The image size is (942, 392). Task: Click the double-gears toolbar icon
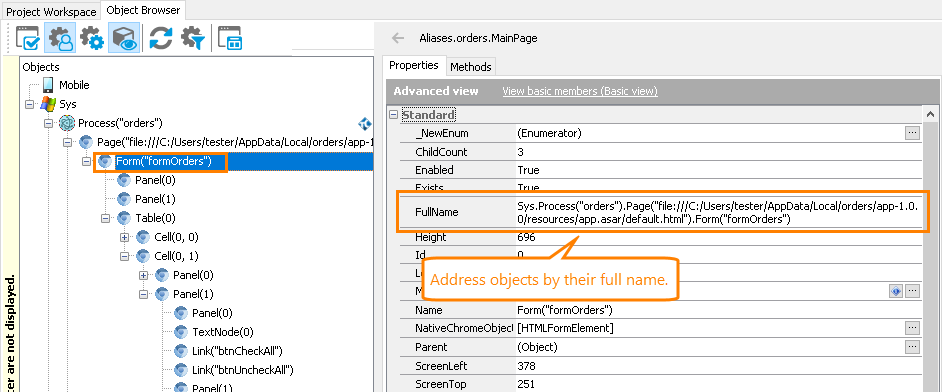pos(92,38)
